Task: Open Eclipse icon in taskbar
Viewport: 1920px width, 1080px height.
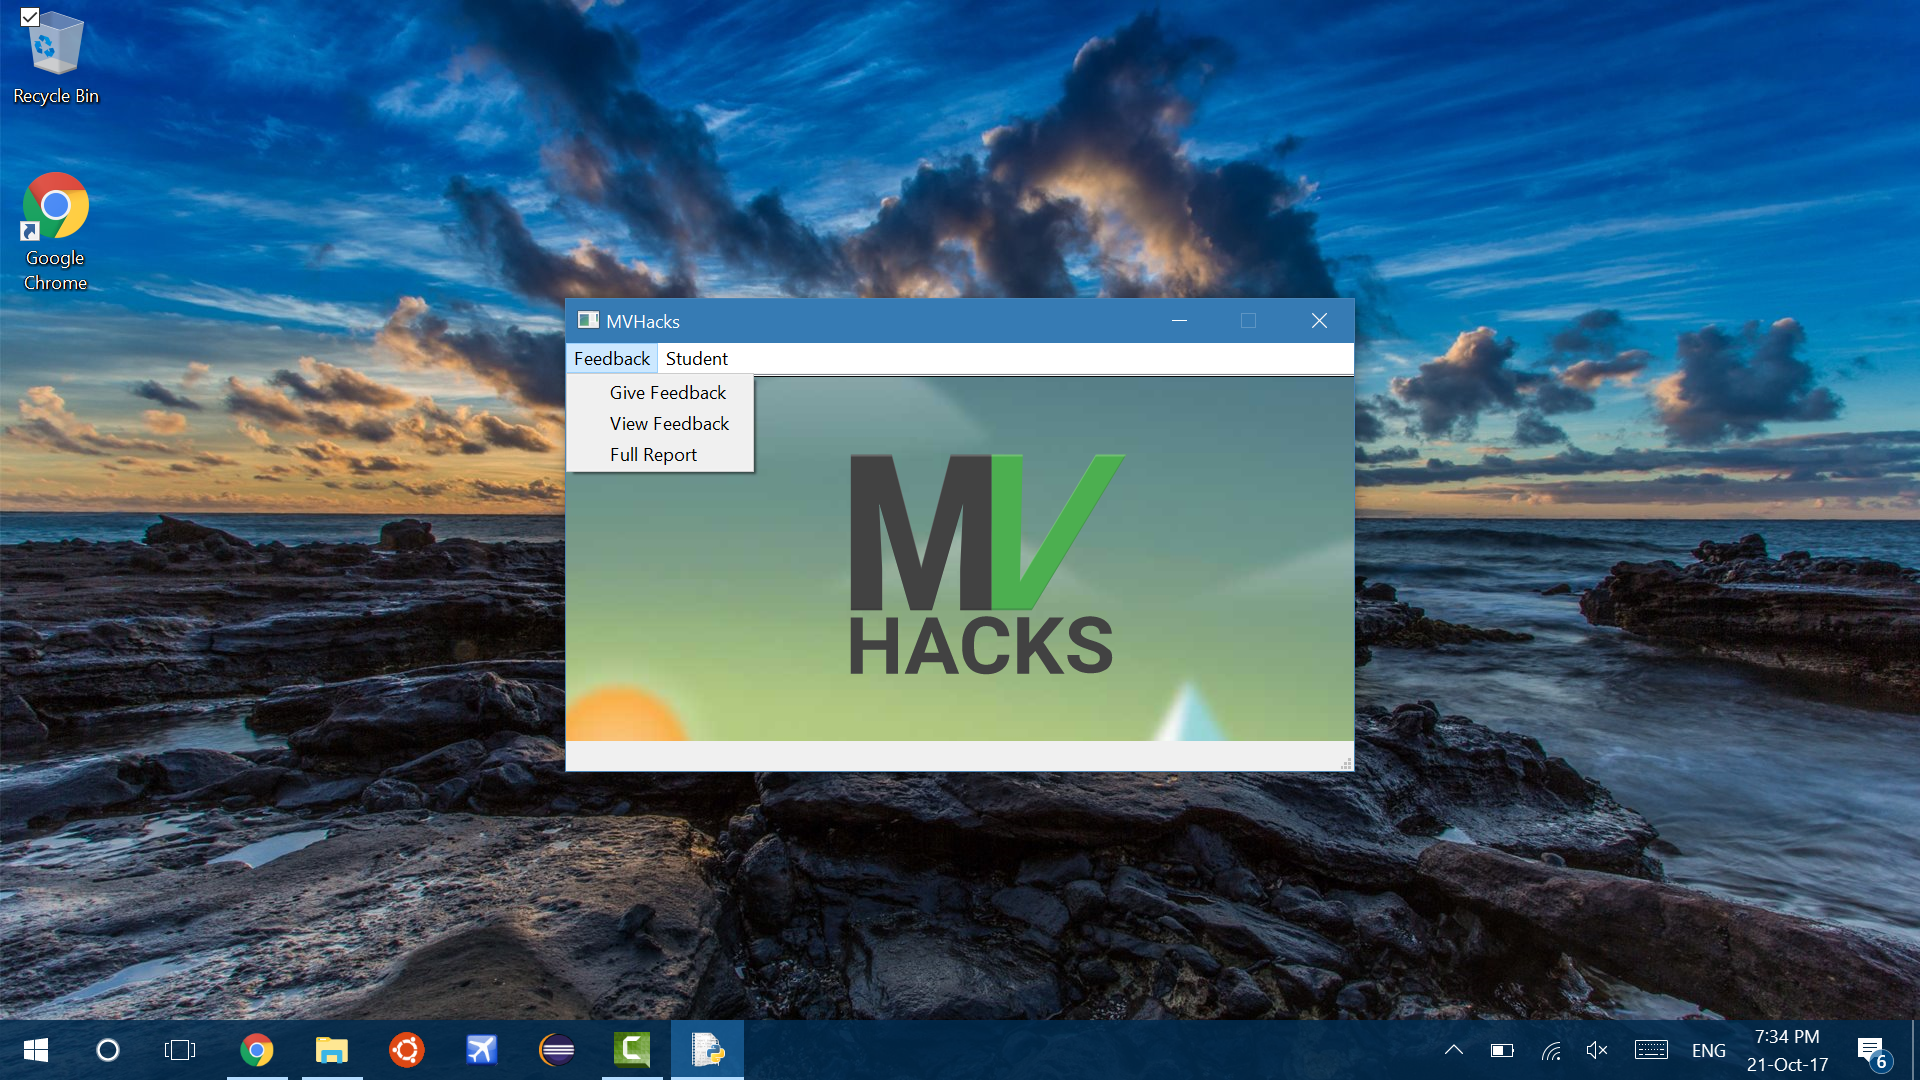Action: [x=557, y=1050]
